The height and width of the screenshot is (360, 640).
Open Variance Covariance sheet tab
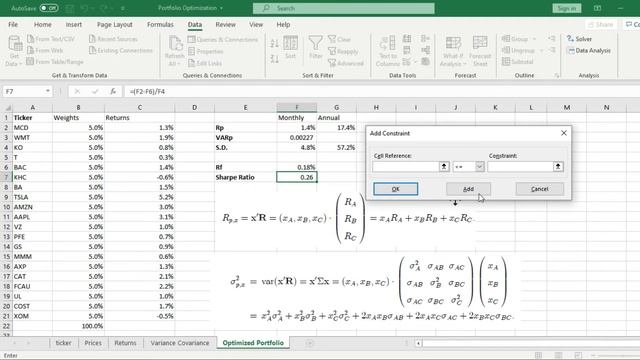click(180, 343)
